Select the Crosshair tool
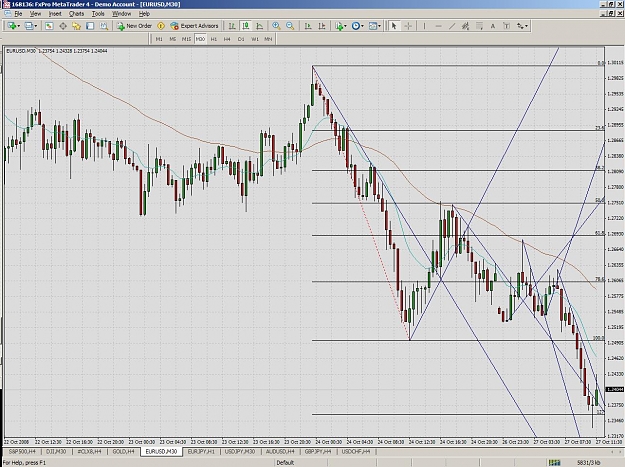This screenshot has height=467, width=625. coord(408,26)
